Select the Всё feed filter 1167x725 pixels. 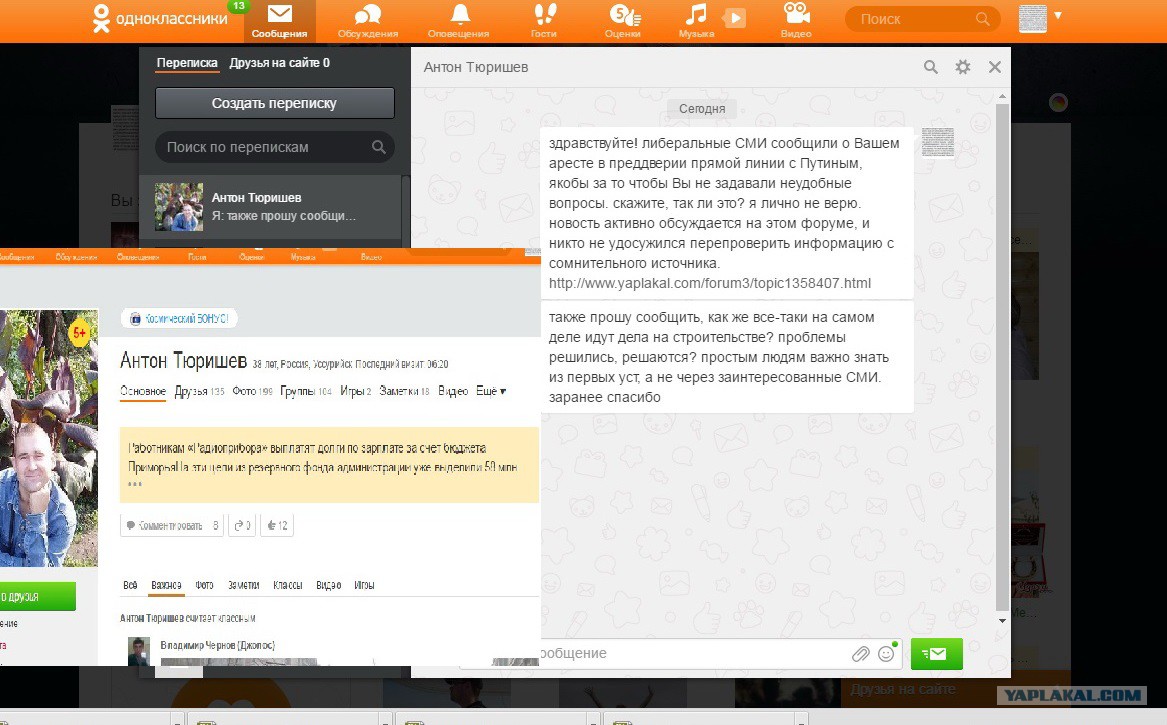(x=130, y=585)
